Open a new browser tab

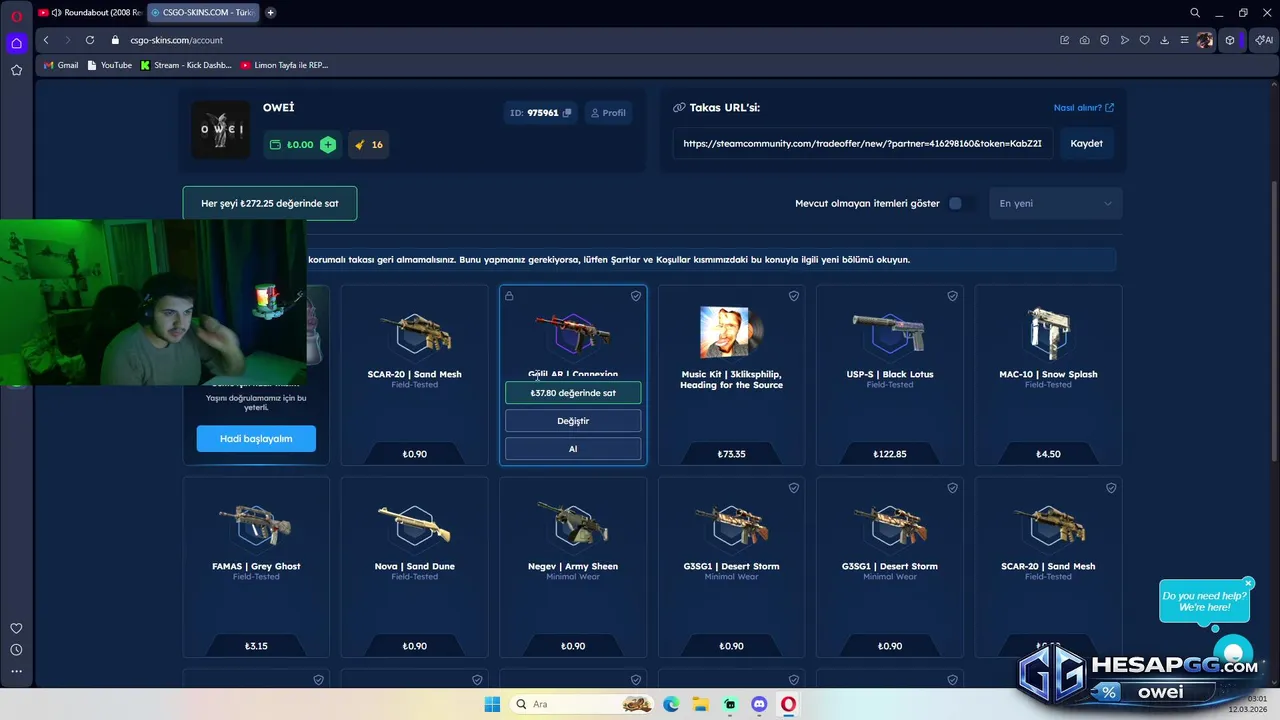[270, 13]
